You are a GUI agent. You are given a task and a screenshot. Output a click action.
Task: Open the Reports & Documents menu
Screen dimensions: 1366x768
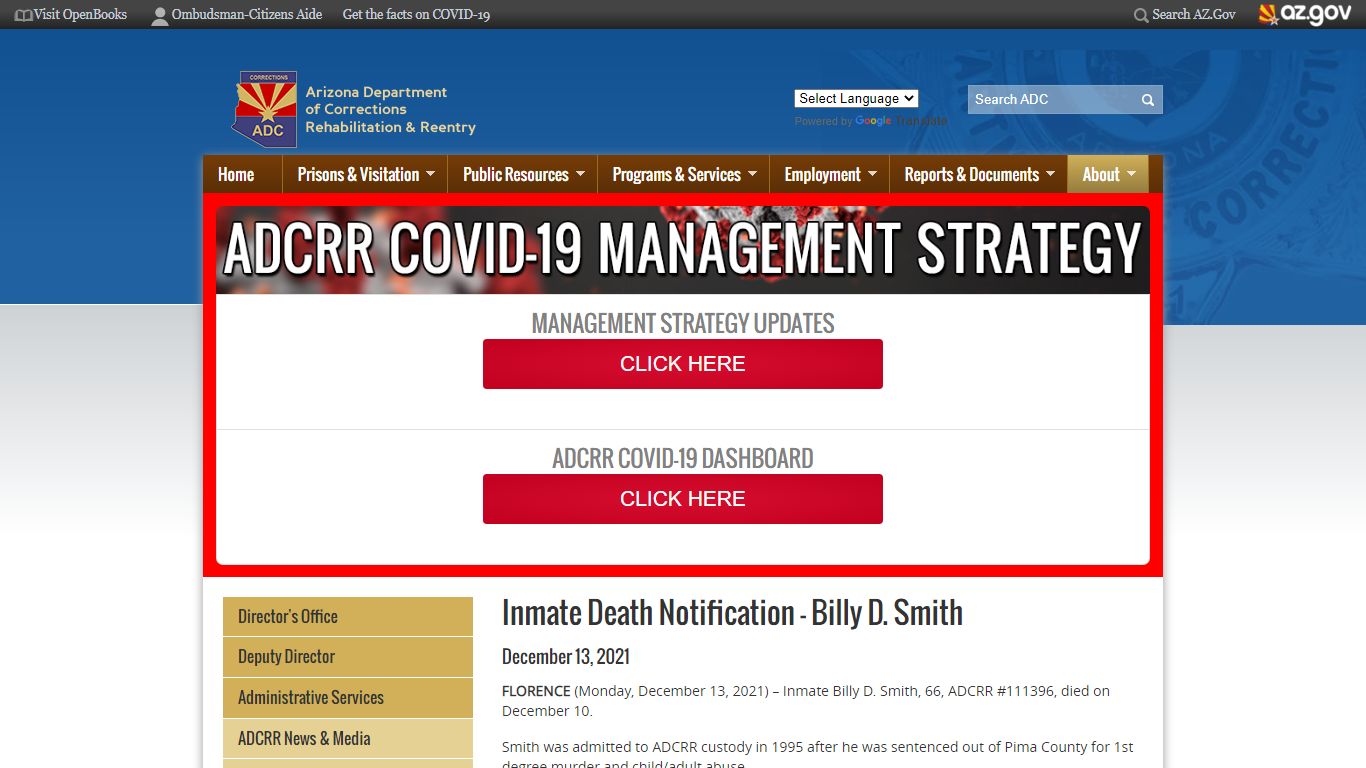[x=979, y=174]
